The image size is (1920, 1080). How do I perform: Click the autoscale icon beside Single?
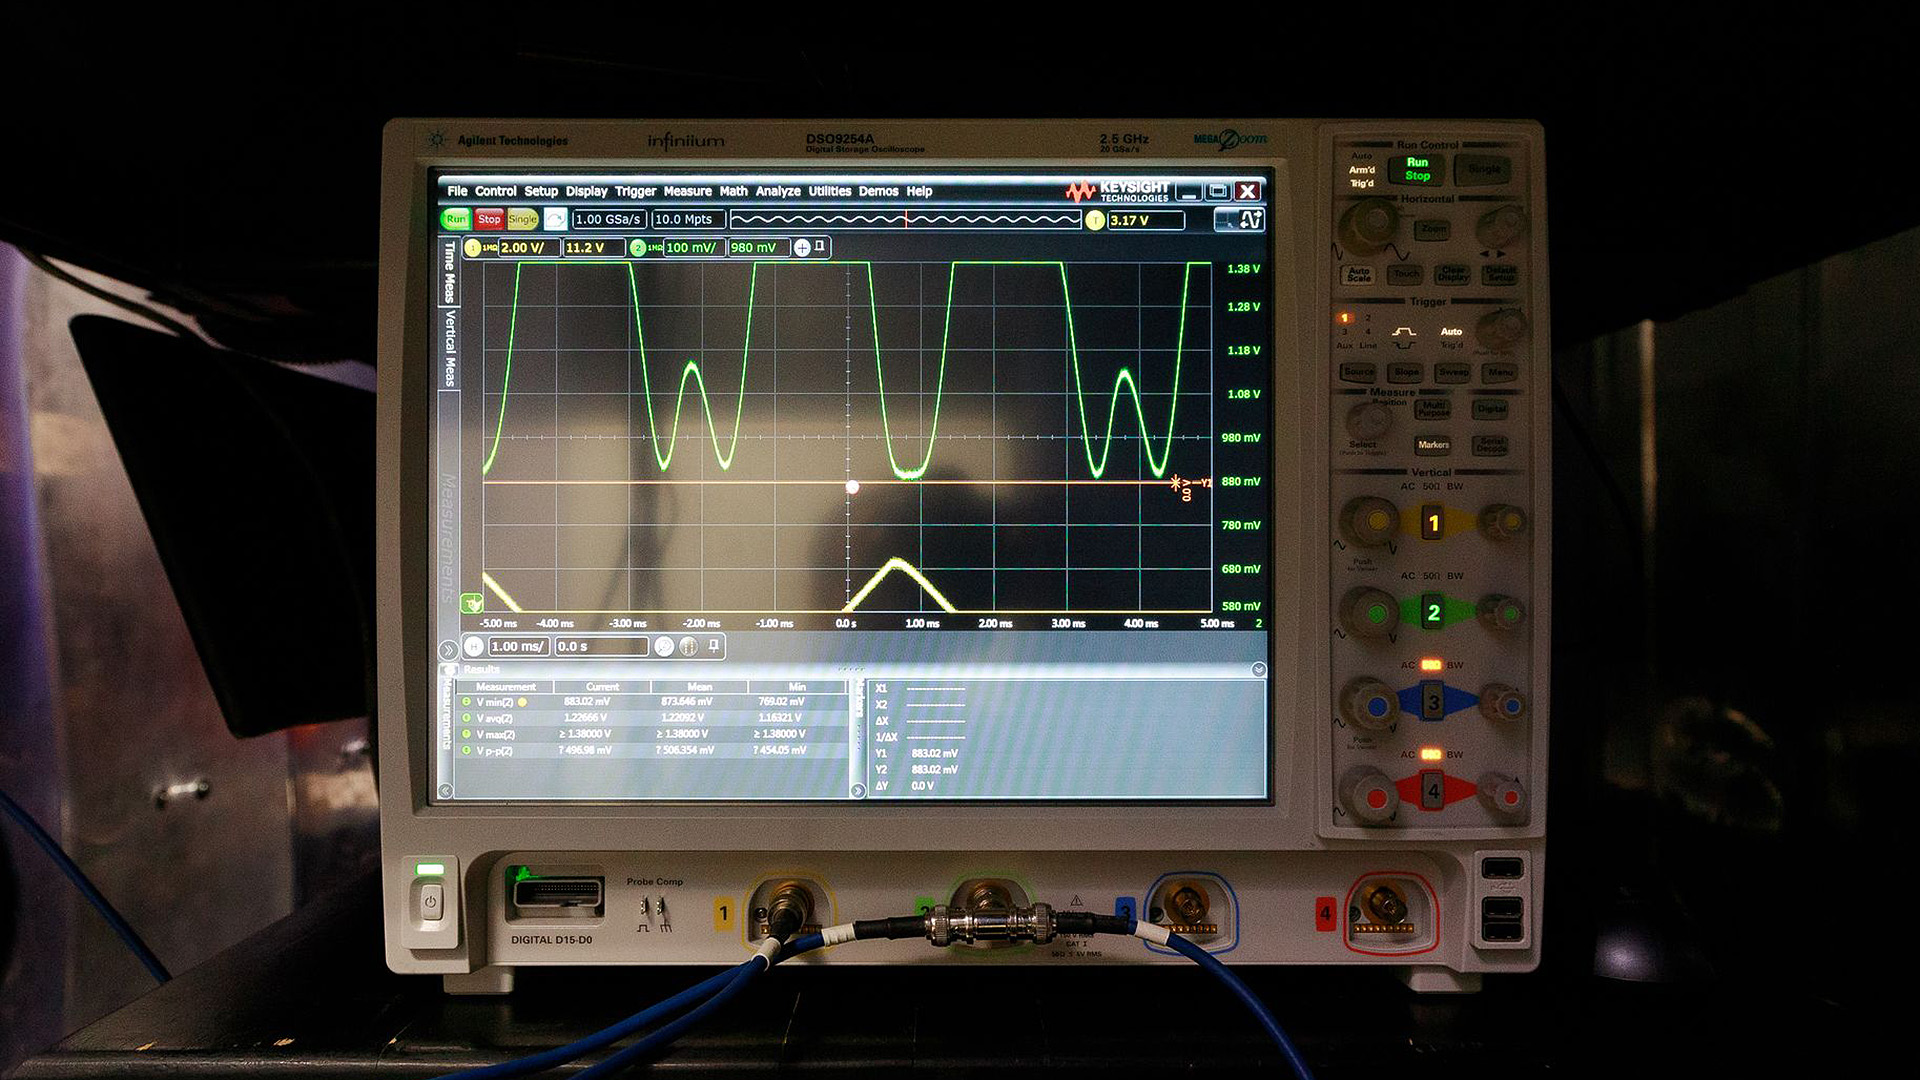pyautogui.click(x=556, y=219)
